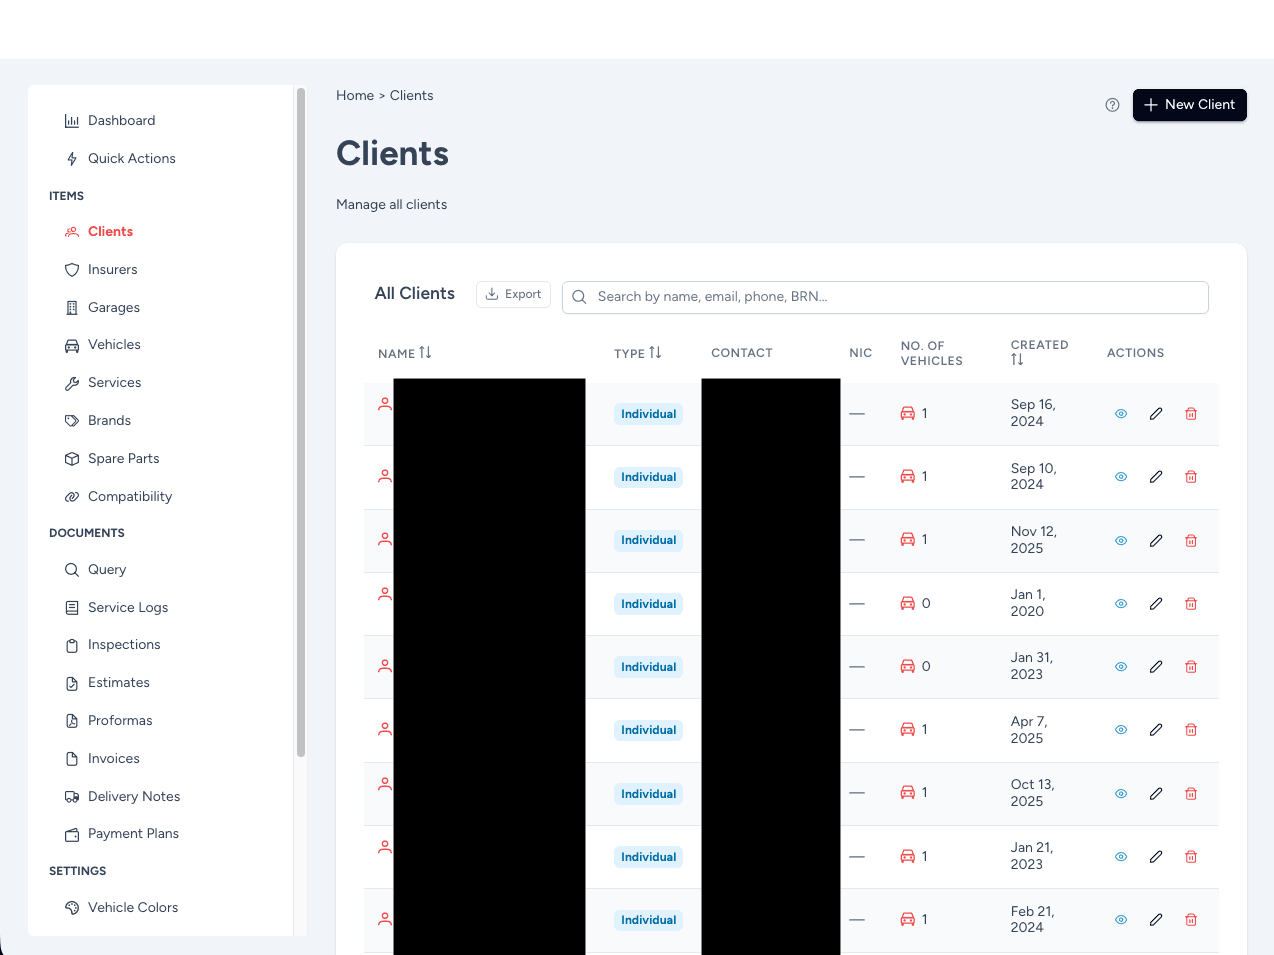Sort clients by Created date

(1017, 360)
